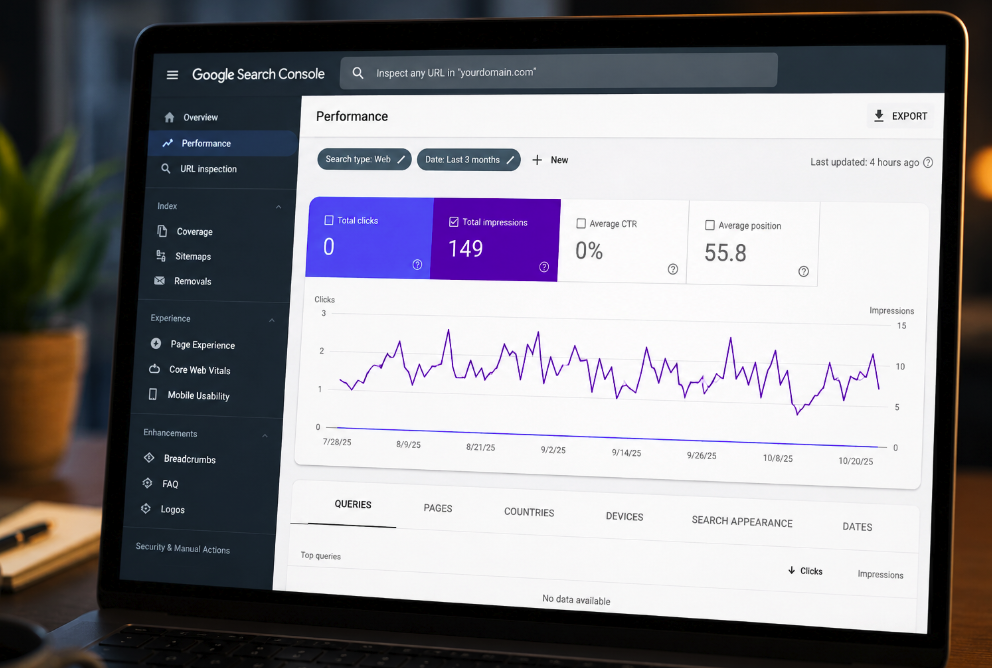Open the hamburger navigation menu
The width and height of the screenshot is (992, 668).
pos(172,75)
